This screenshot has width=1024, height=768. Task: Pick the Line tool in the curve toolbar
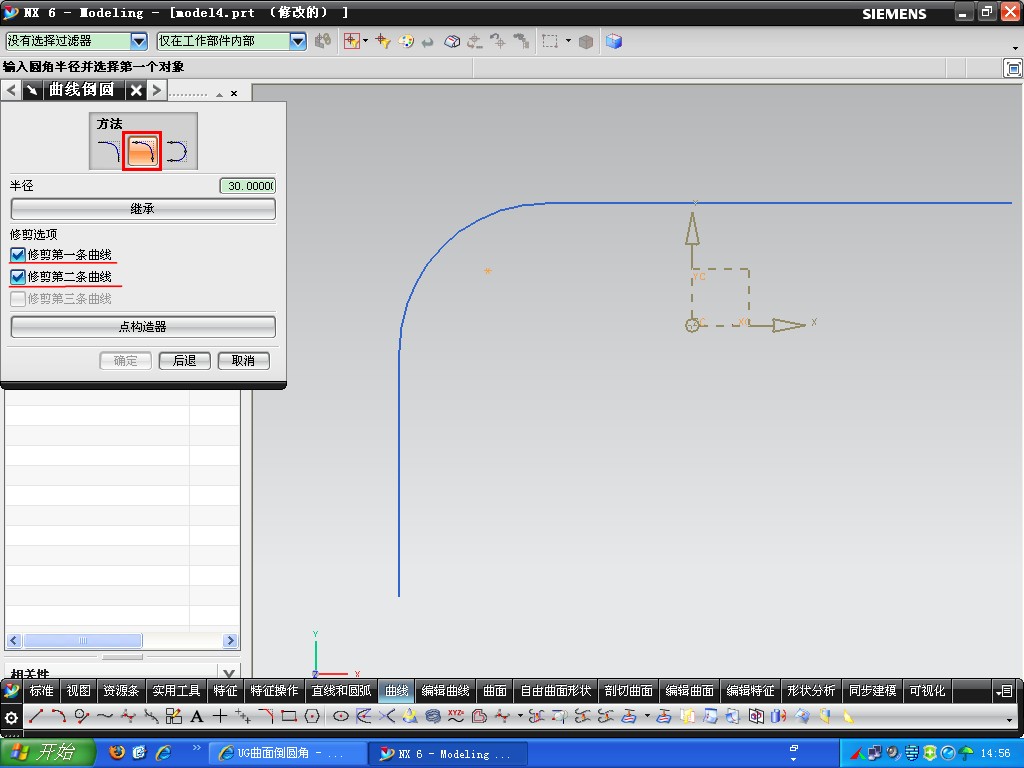(x=36, y=716)
